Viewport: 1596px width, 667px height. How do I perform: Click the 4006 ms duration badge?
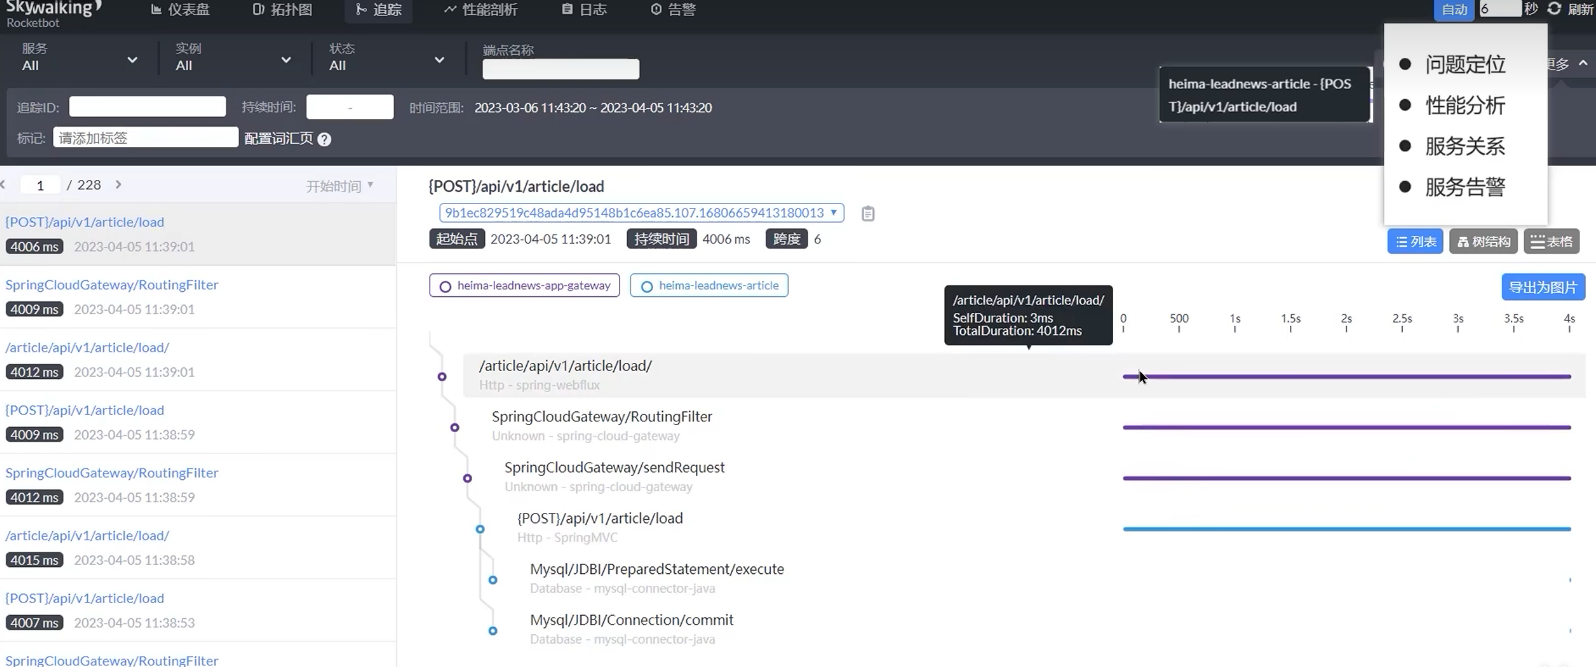point(34,247)
